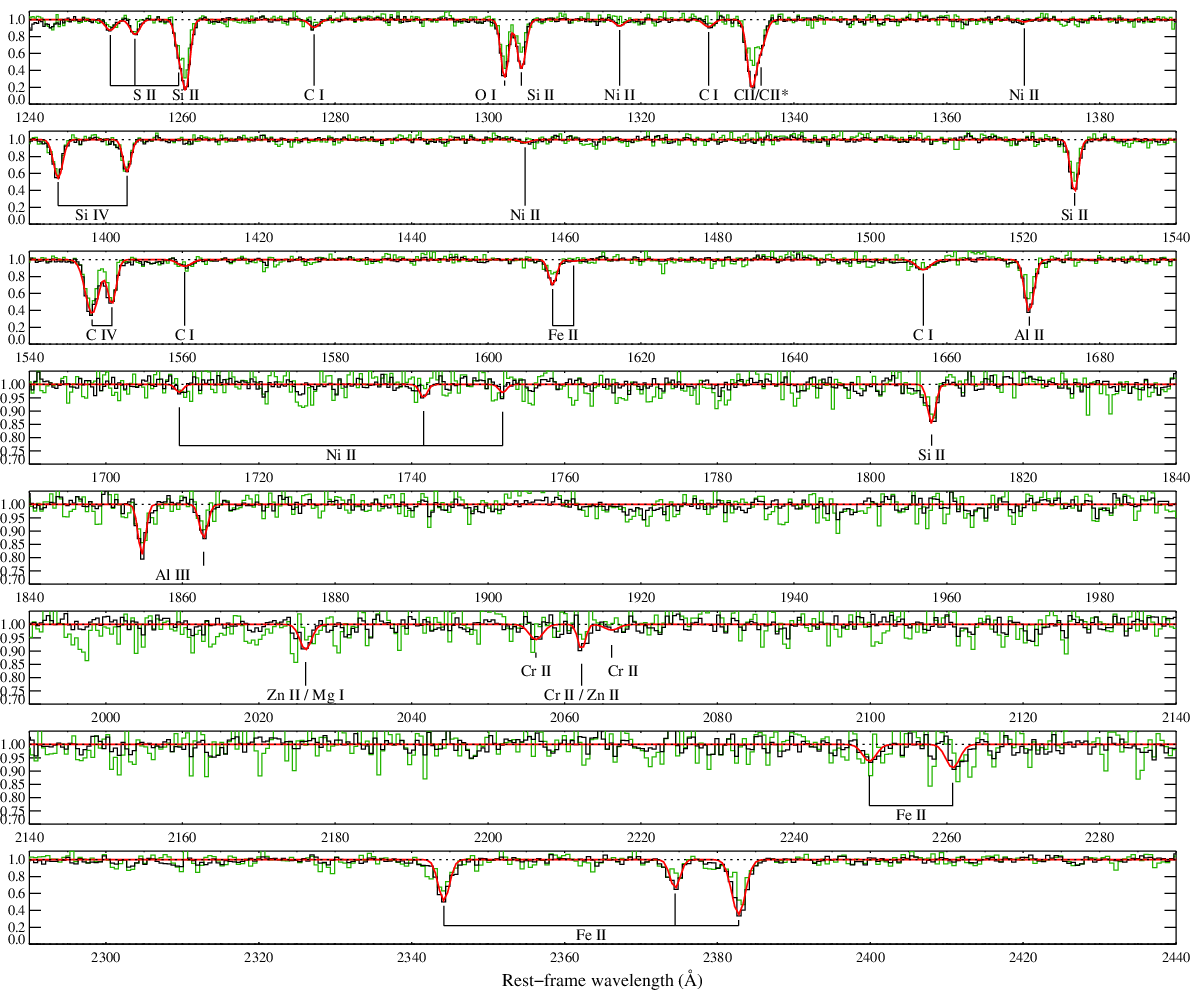This screenshot has width=1190, height=990.
Task: Select the '2260' wavelength tick label
Action: tap(946, 837)
